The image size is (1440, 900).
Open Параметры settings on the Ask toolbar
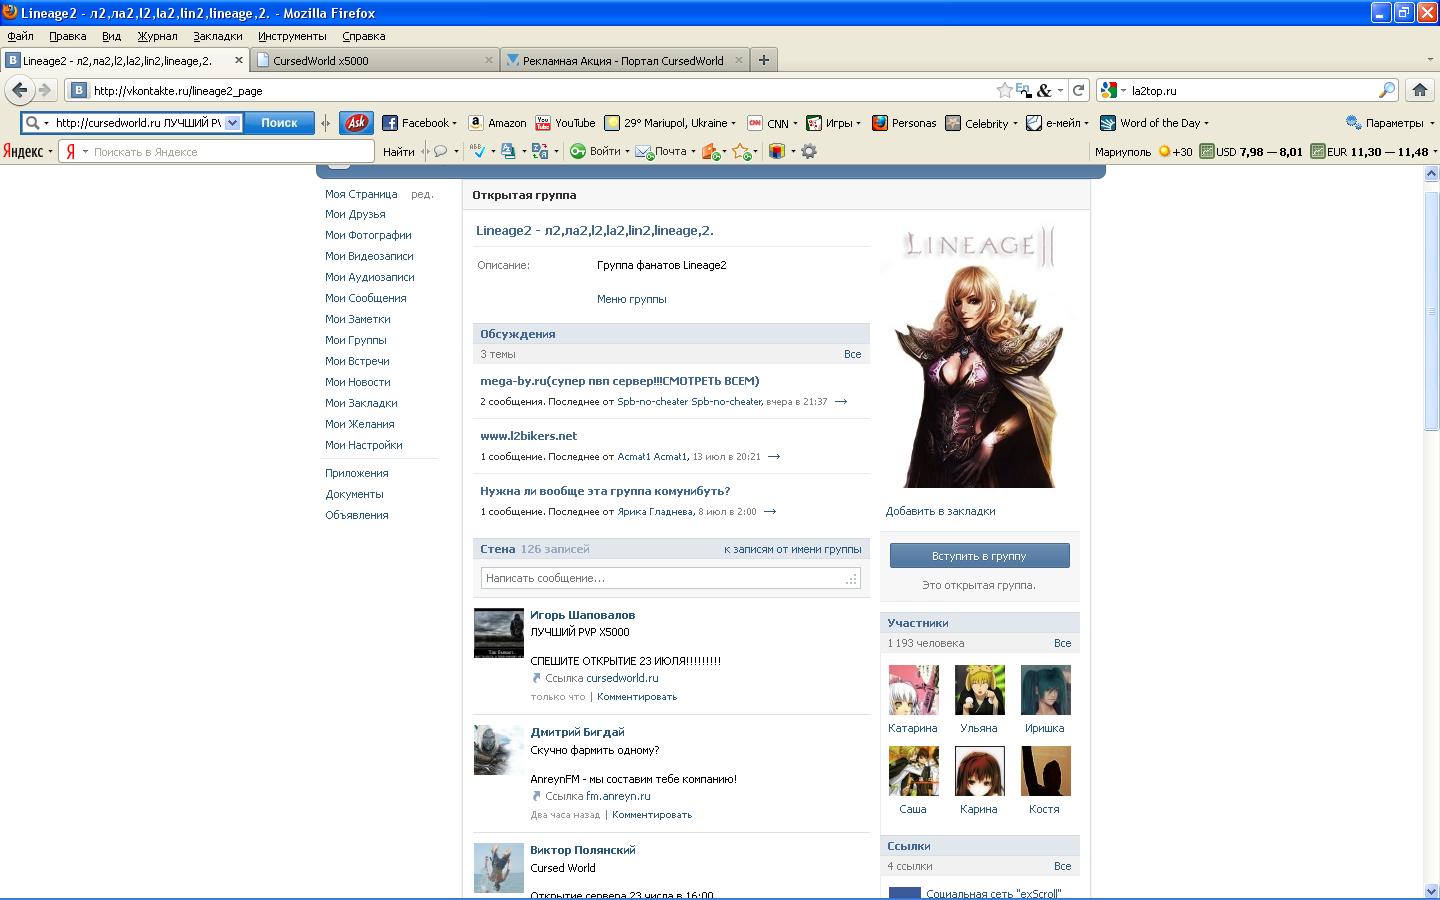tap(1391, 123)
